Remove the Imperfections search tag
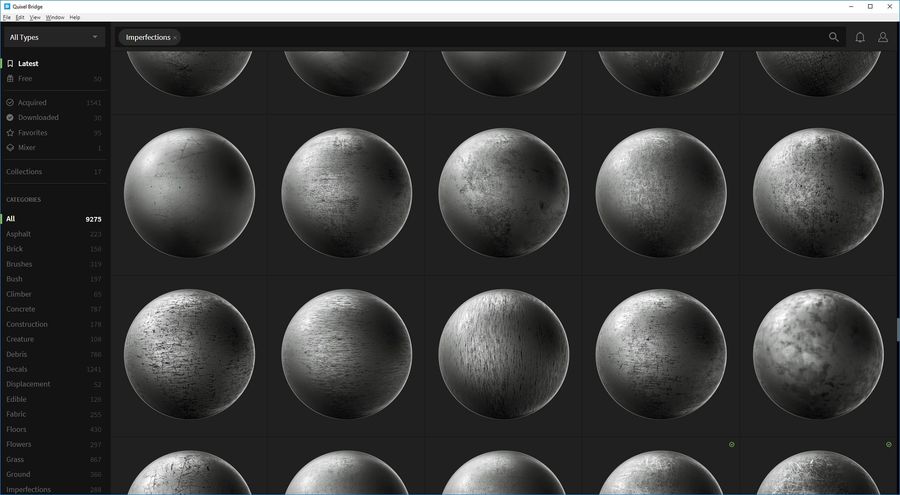The width and height of the screenshot is (900, 495). (175, 38)
